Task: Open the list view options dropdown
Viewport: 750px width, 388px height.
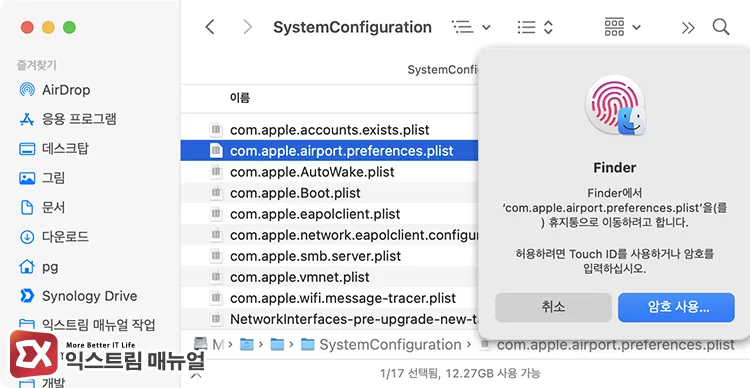Action: click(471, 27)
